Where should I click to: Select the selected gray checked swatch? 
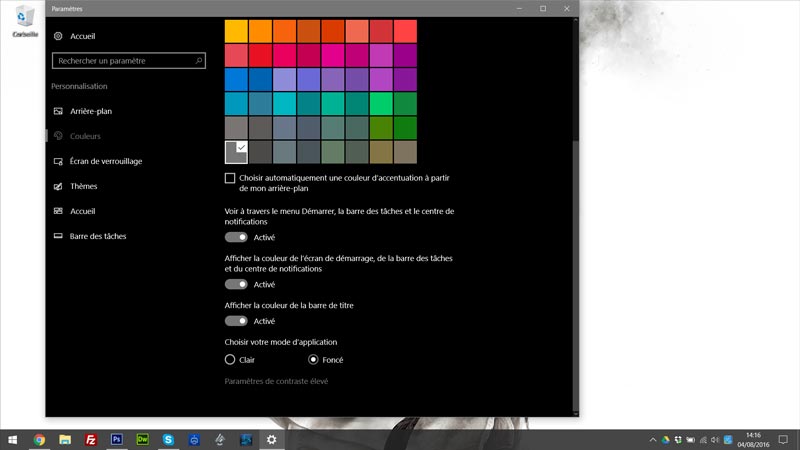pyautogui.click(x=236, y=152)
